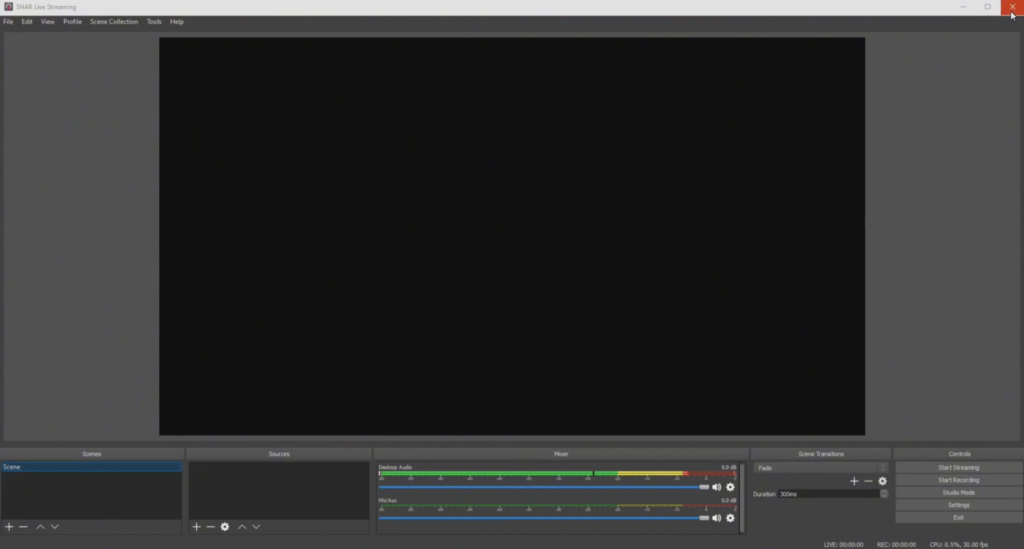Open the Fade transition dropdown
The image size is (1024, 549).
[820, 468]
